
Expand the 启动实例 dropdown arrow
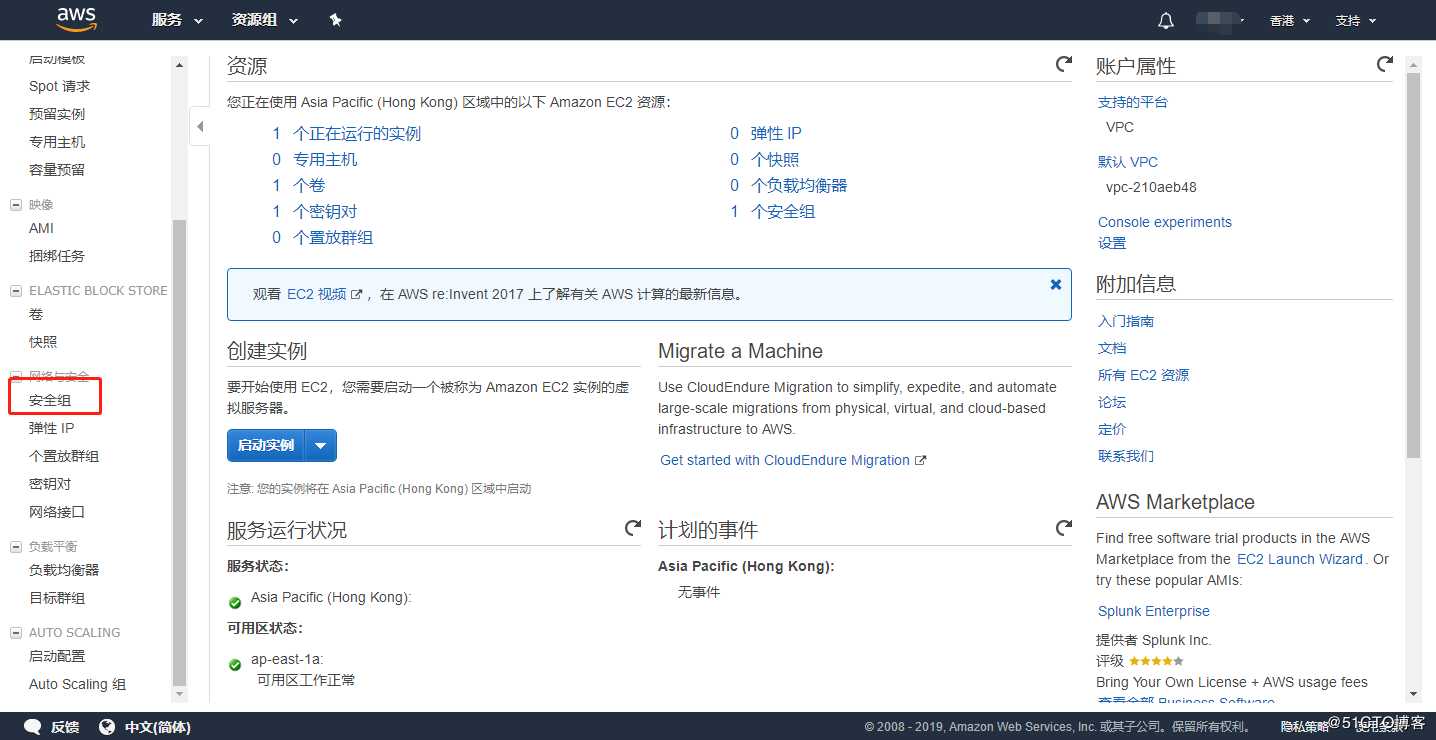pos(321,446)
